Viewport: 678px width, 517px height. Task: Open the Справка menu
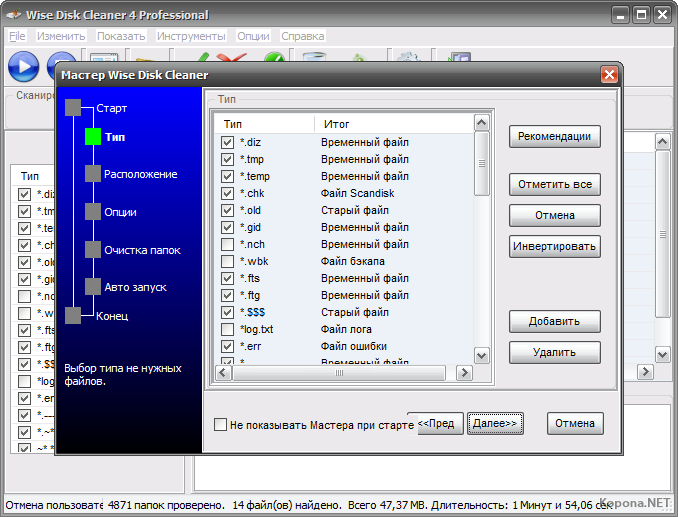coord(302,36)
